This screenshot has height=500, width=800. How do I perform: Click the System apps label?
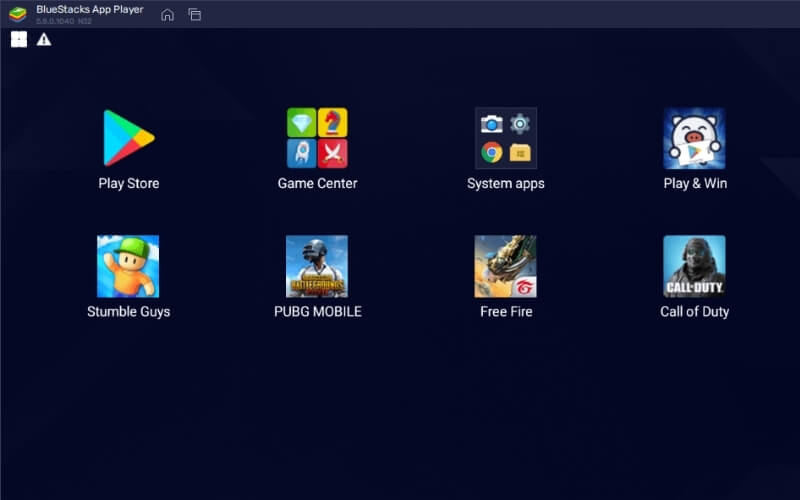506,184
